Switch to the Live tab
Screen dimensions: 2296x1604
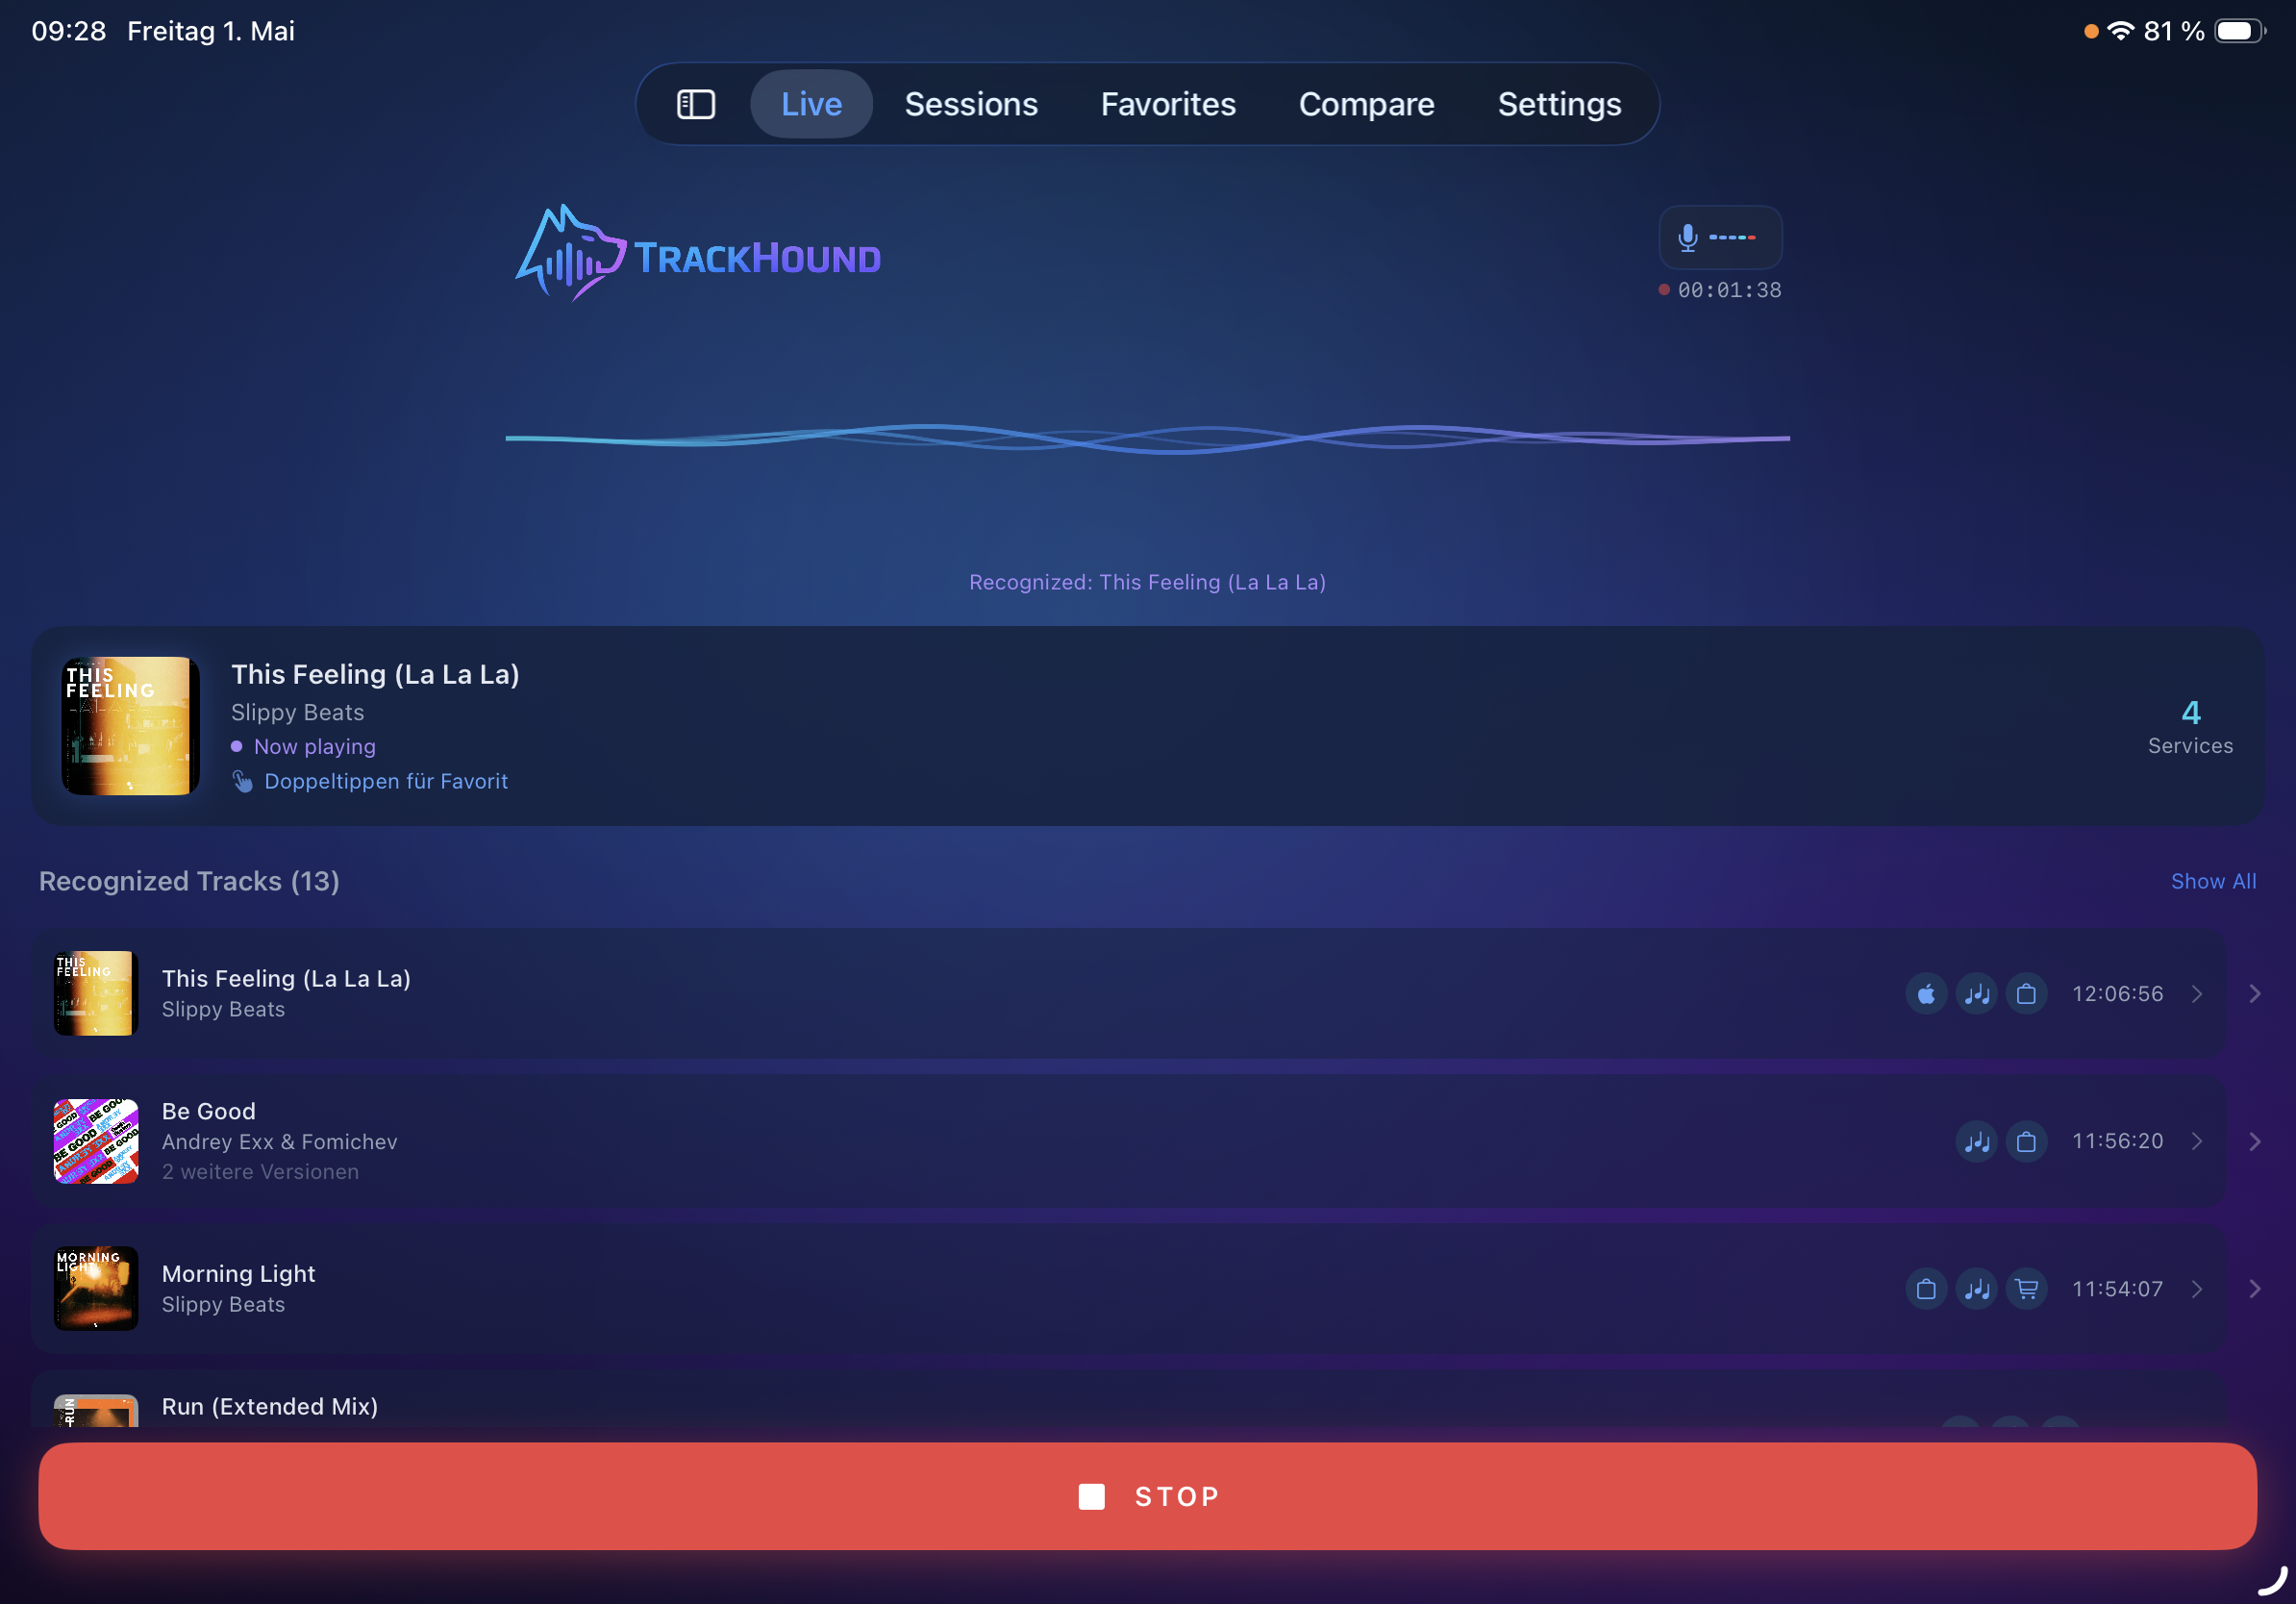coord(811,104)
